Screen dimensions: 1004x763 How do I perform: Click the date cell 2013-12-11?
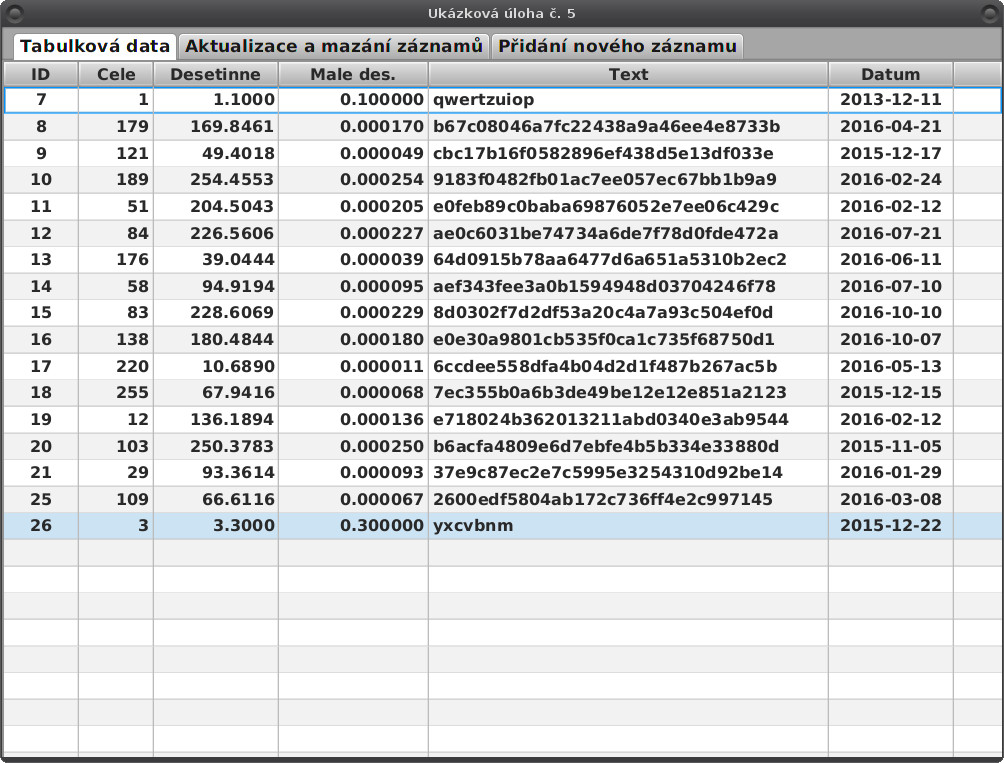pyautogui.click(x=891, y=100)
